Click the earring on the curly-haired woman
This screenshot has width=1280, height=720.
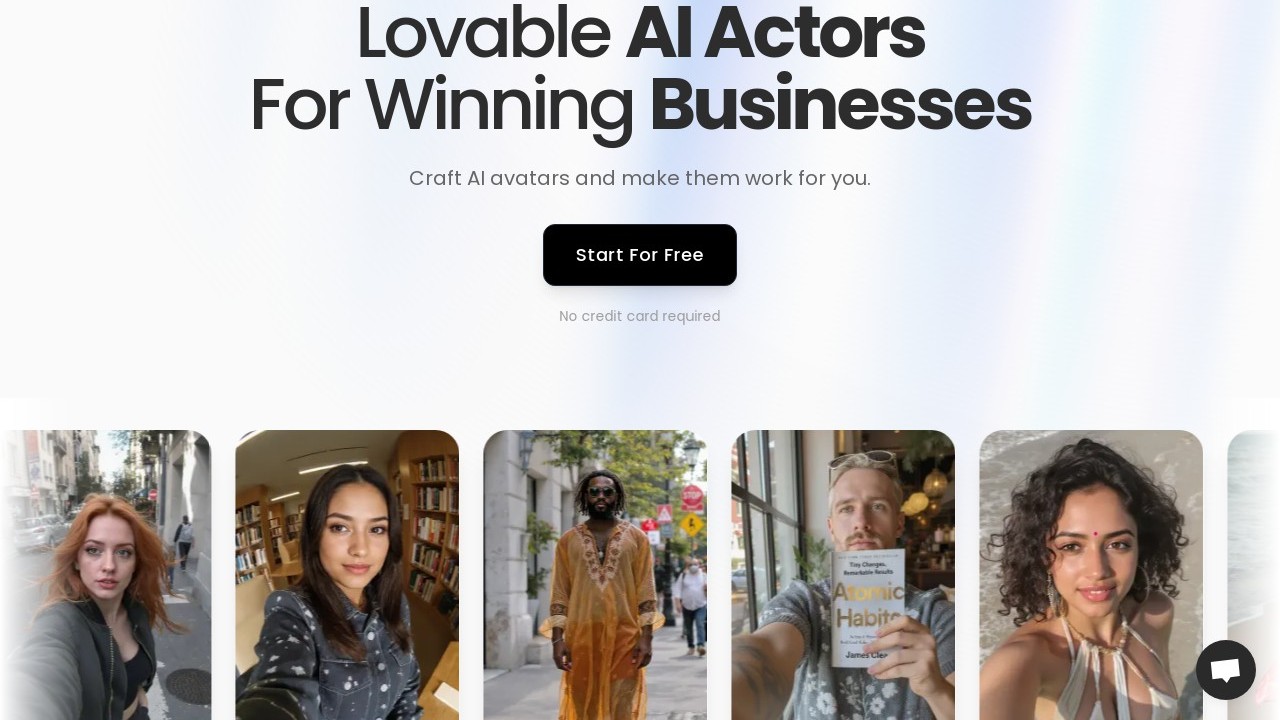[x=1054, y=600]
